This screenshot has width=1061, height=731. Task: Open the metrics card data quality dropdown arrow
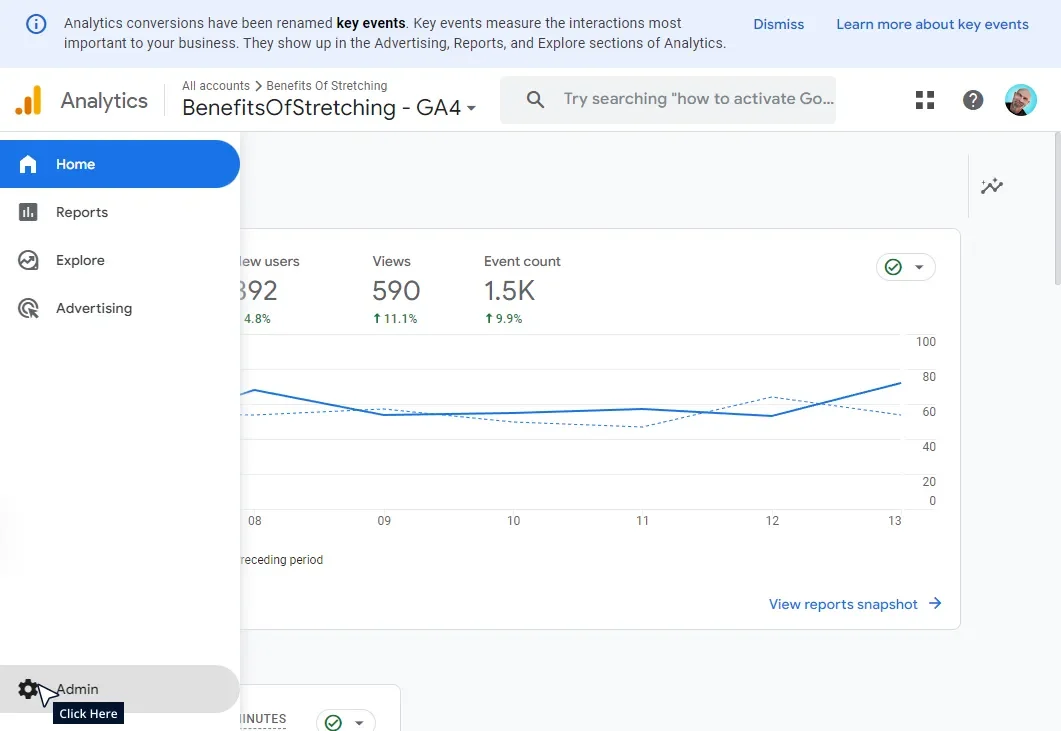(x=917, y=267)
